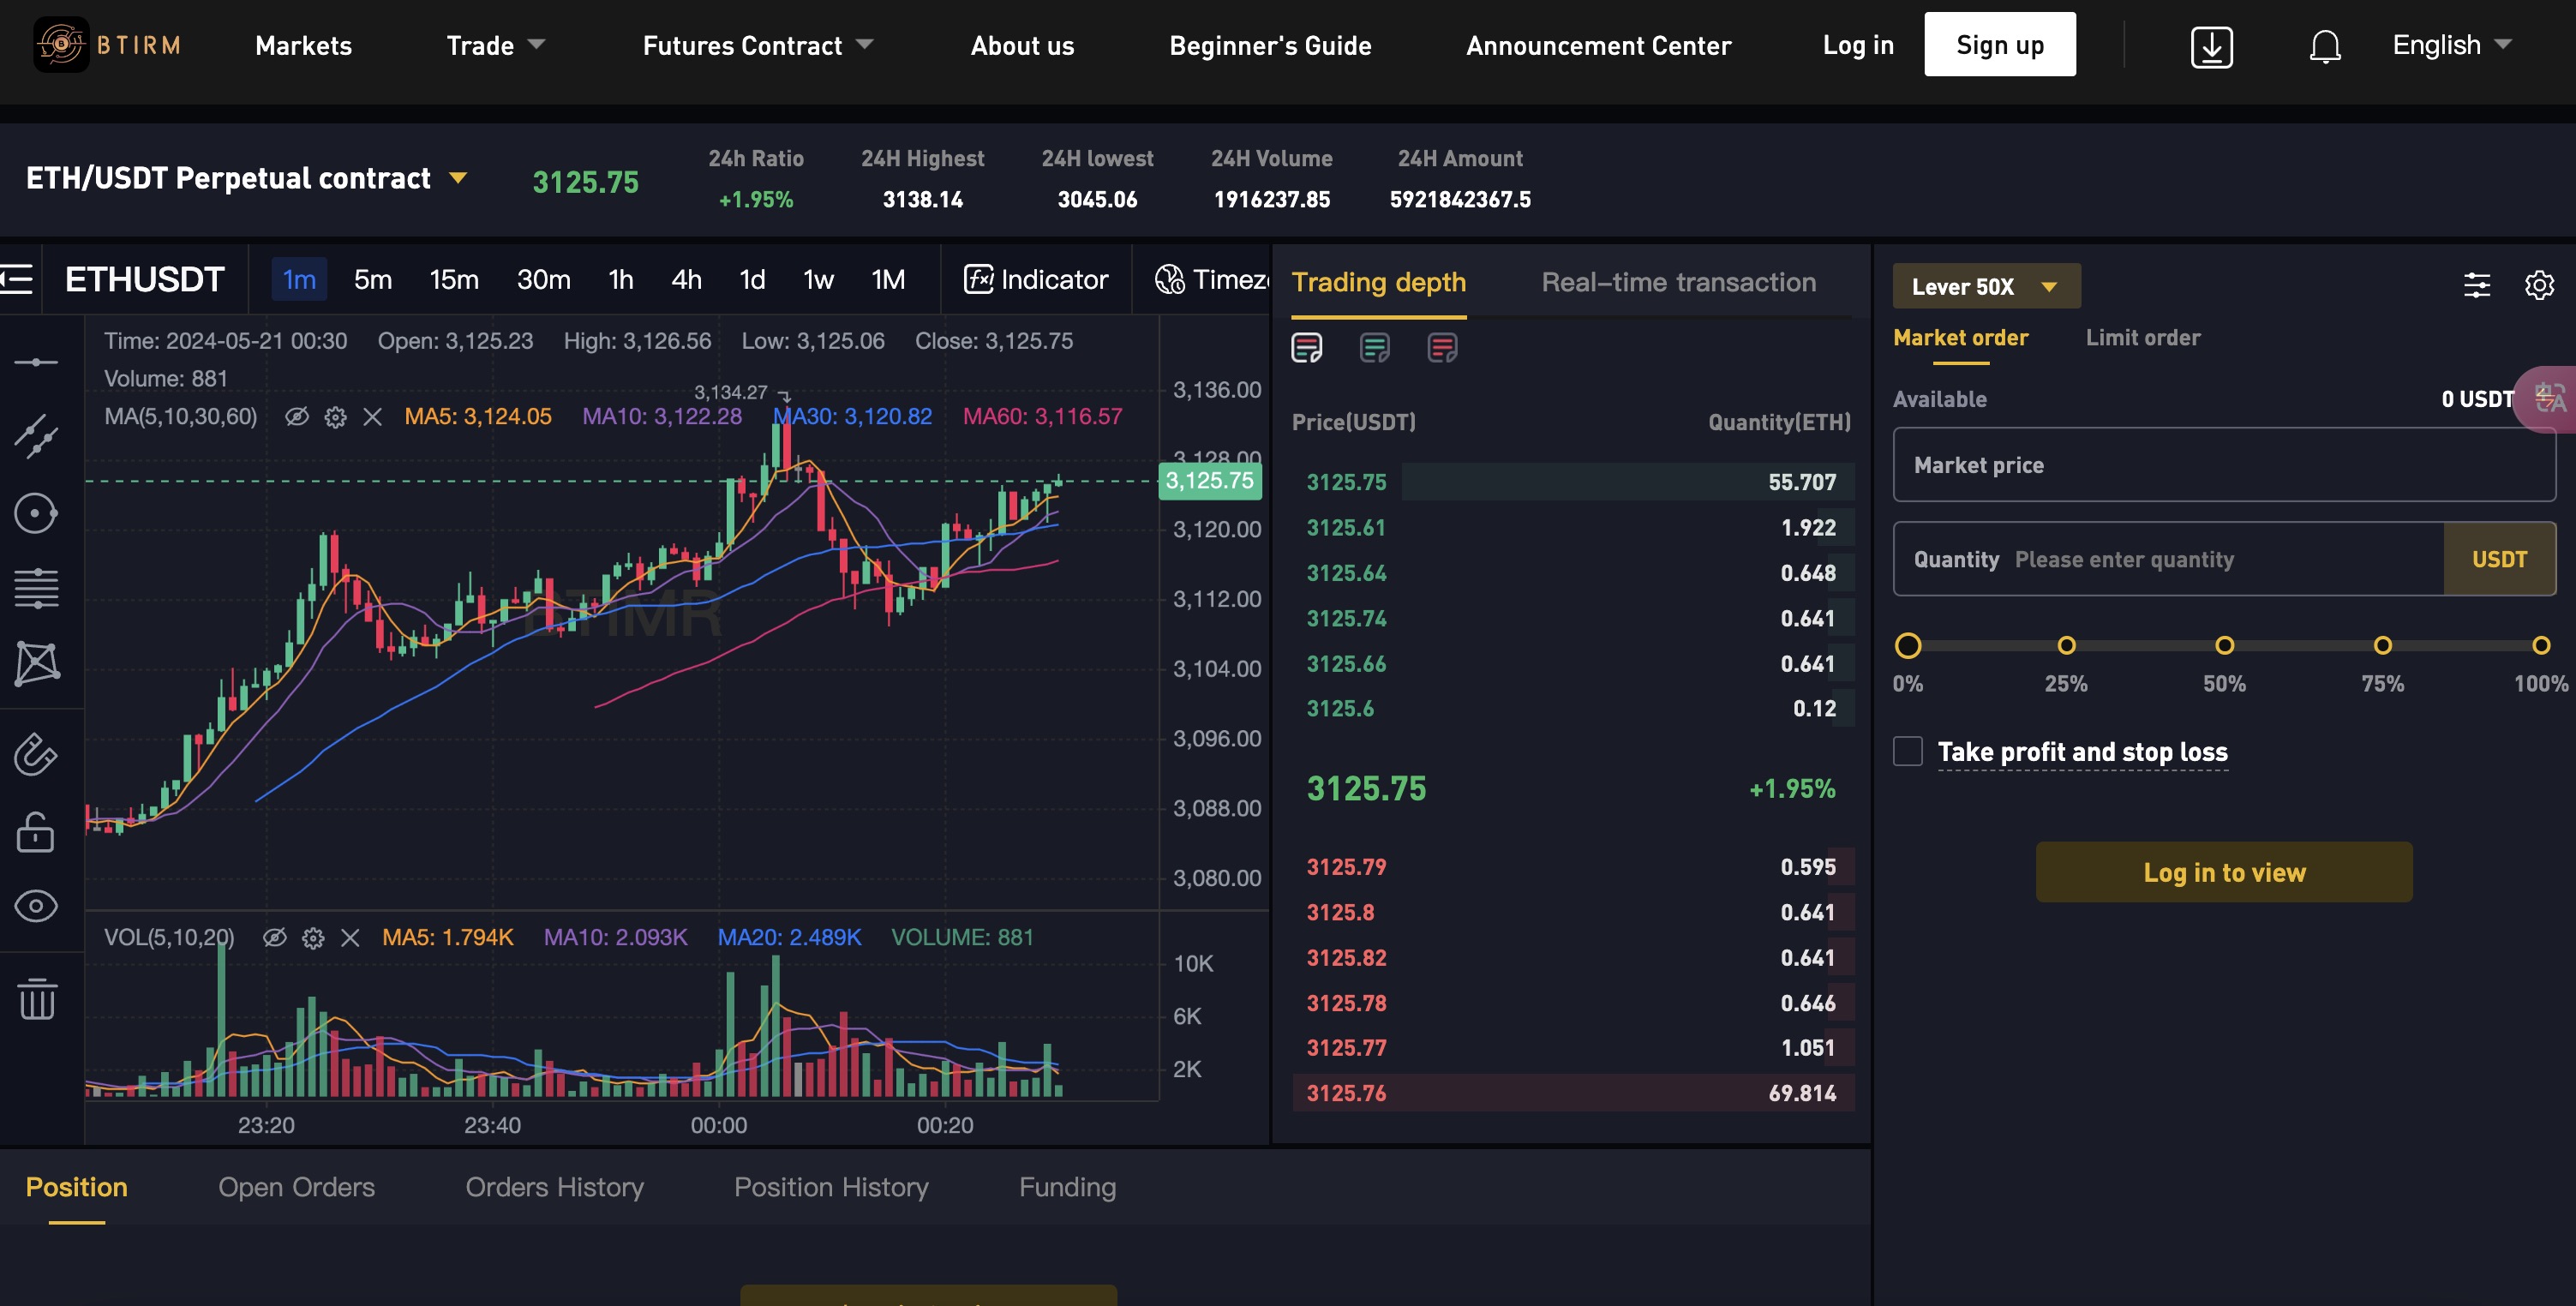Delete all drawings with trash icon
The width and height of the screenshot is (2576, 1306).
tap(36, 998)
